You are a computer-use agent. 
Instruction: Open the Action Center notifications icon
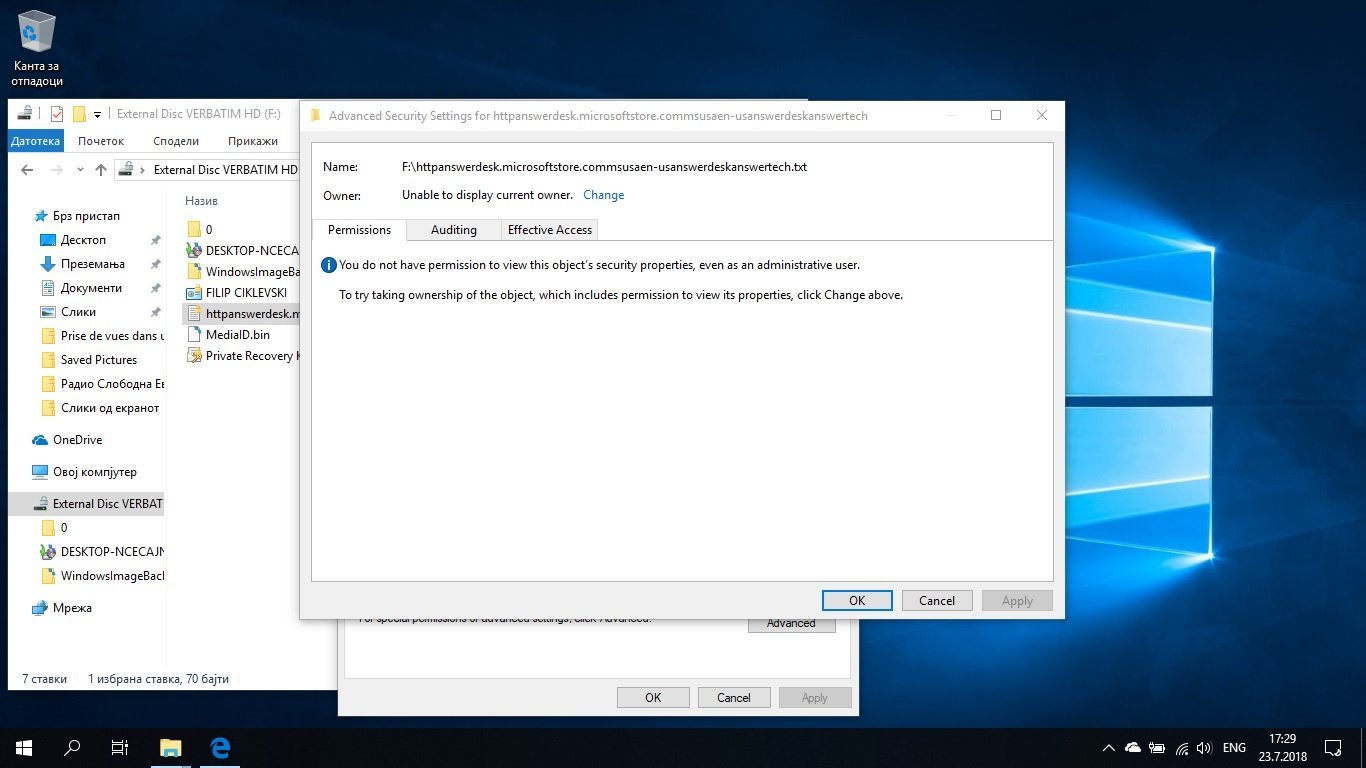click(1333, 748)
